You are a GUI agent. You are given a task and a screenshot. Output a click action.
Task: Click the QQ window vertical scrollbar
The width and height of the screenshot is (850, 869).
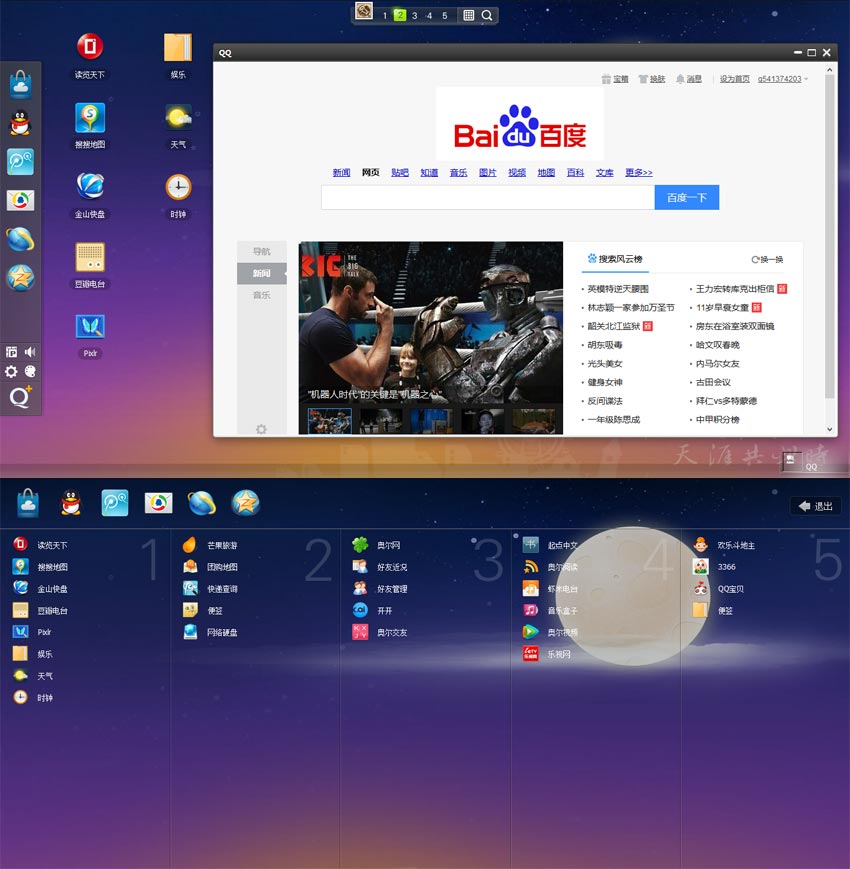coord(829,236)
